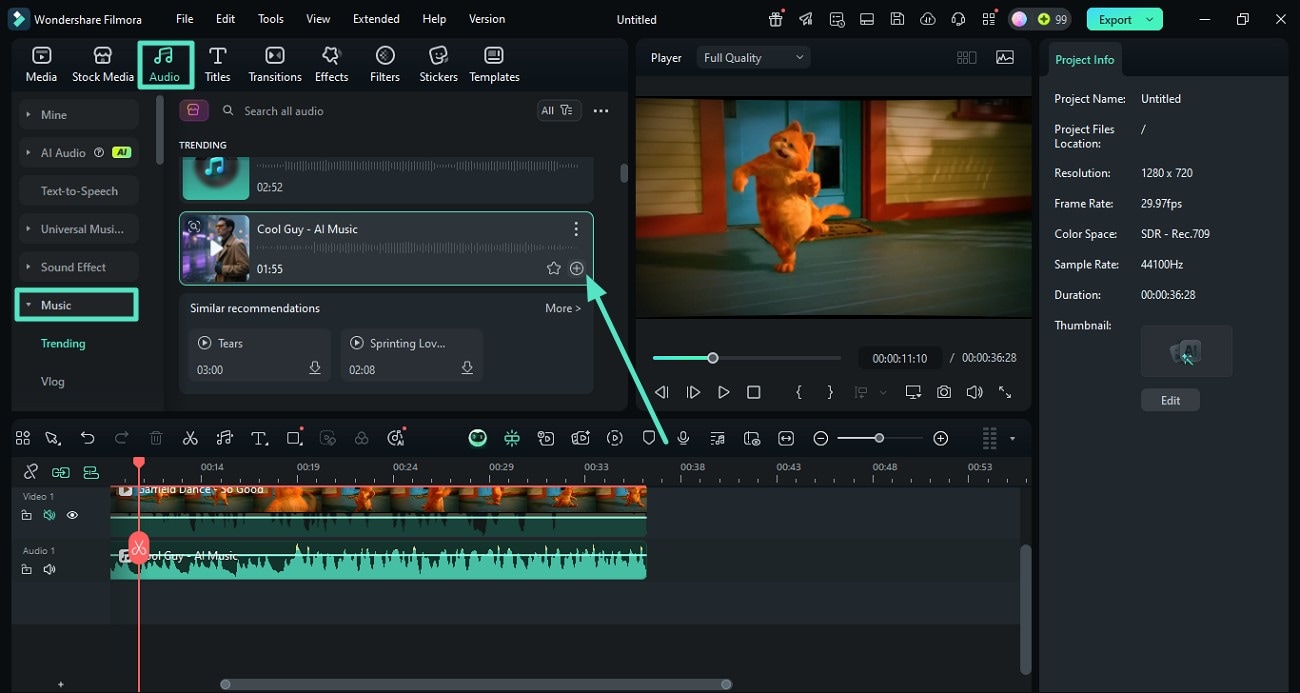Open the View menu
The width and height of the screenshot is (1300, 693).
click(318, 19)
